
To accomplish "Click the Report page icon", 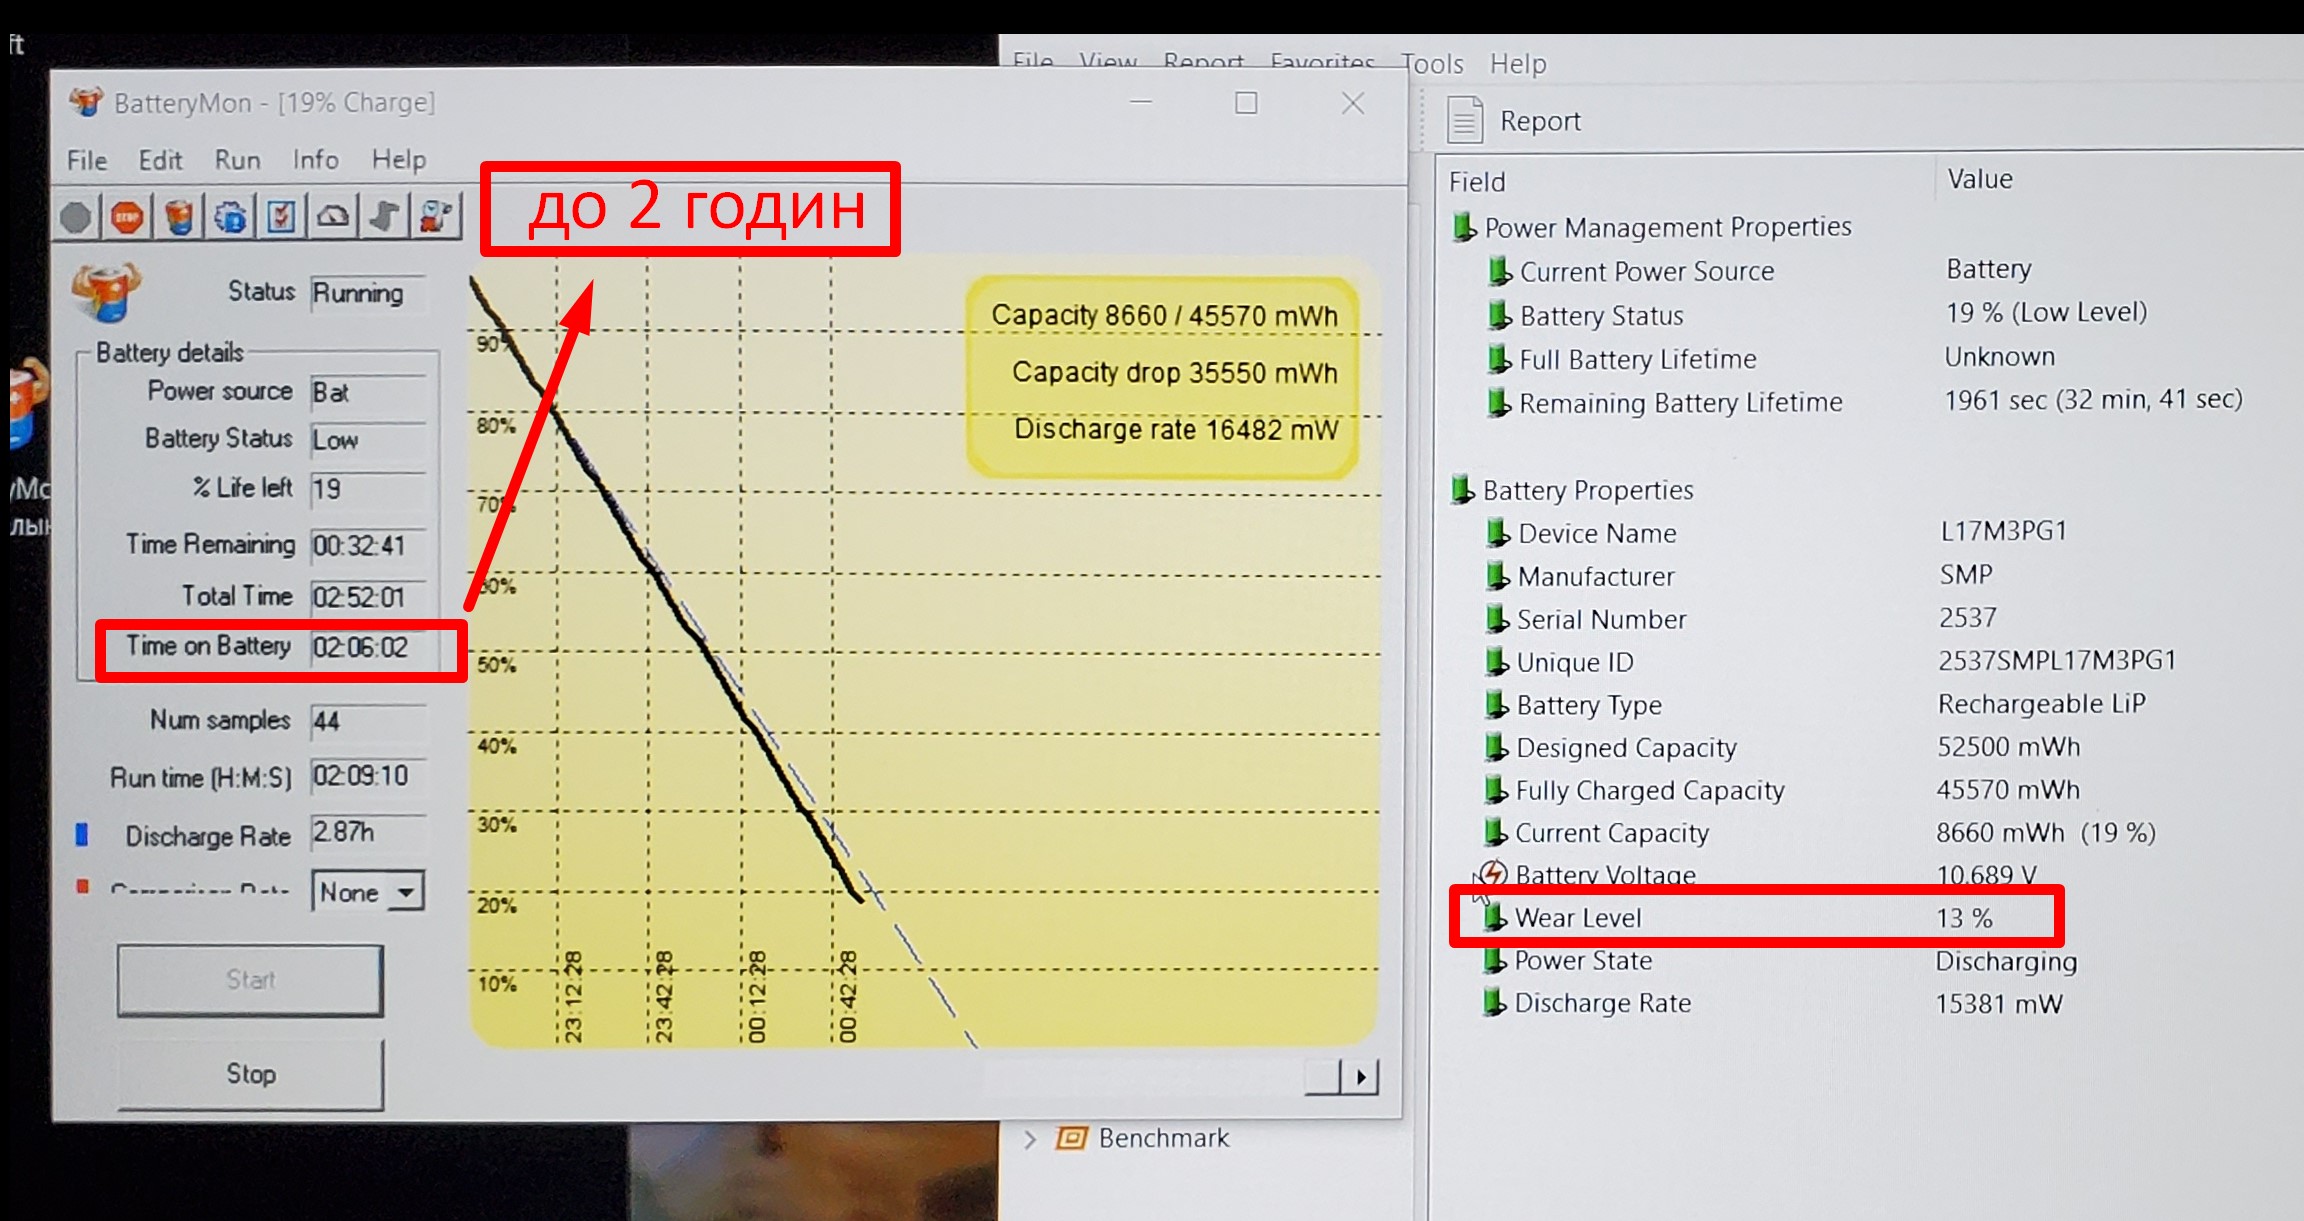I will point(1464,121).
